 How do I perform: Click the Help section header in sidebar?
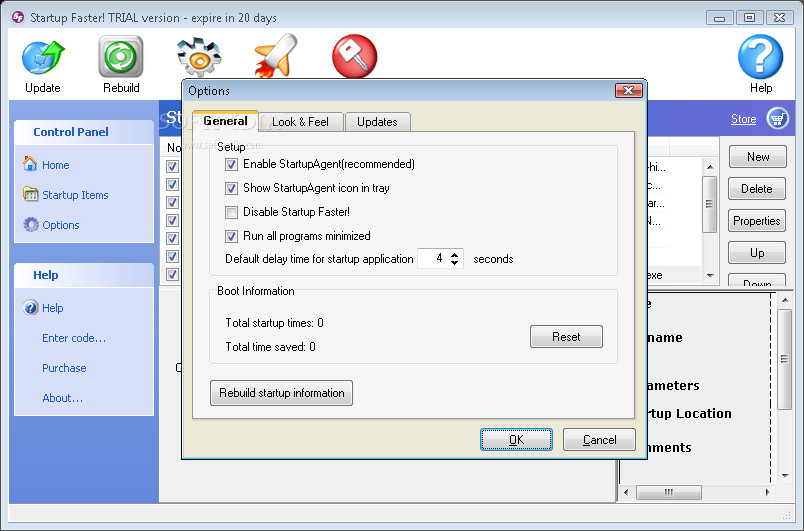point(84,275)
